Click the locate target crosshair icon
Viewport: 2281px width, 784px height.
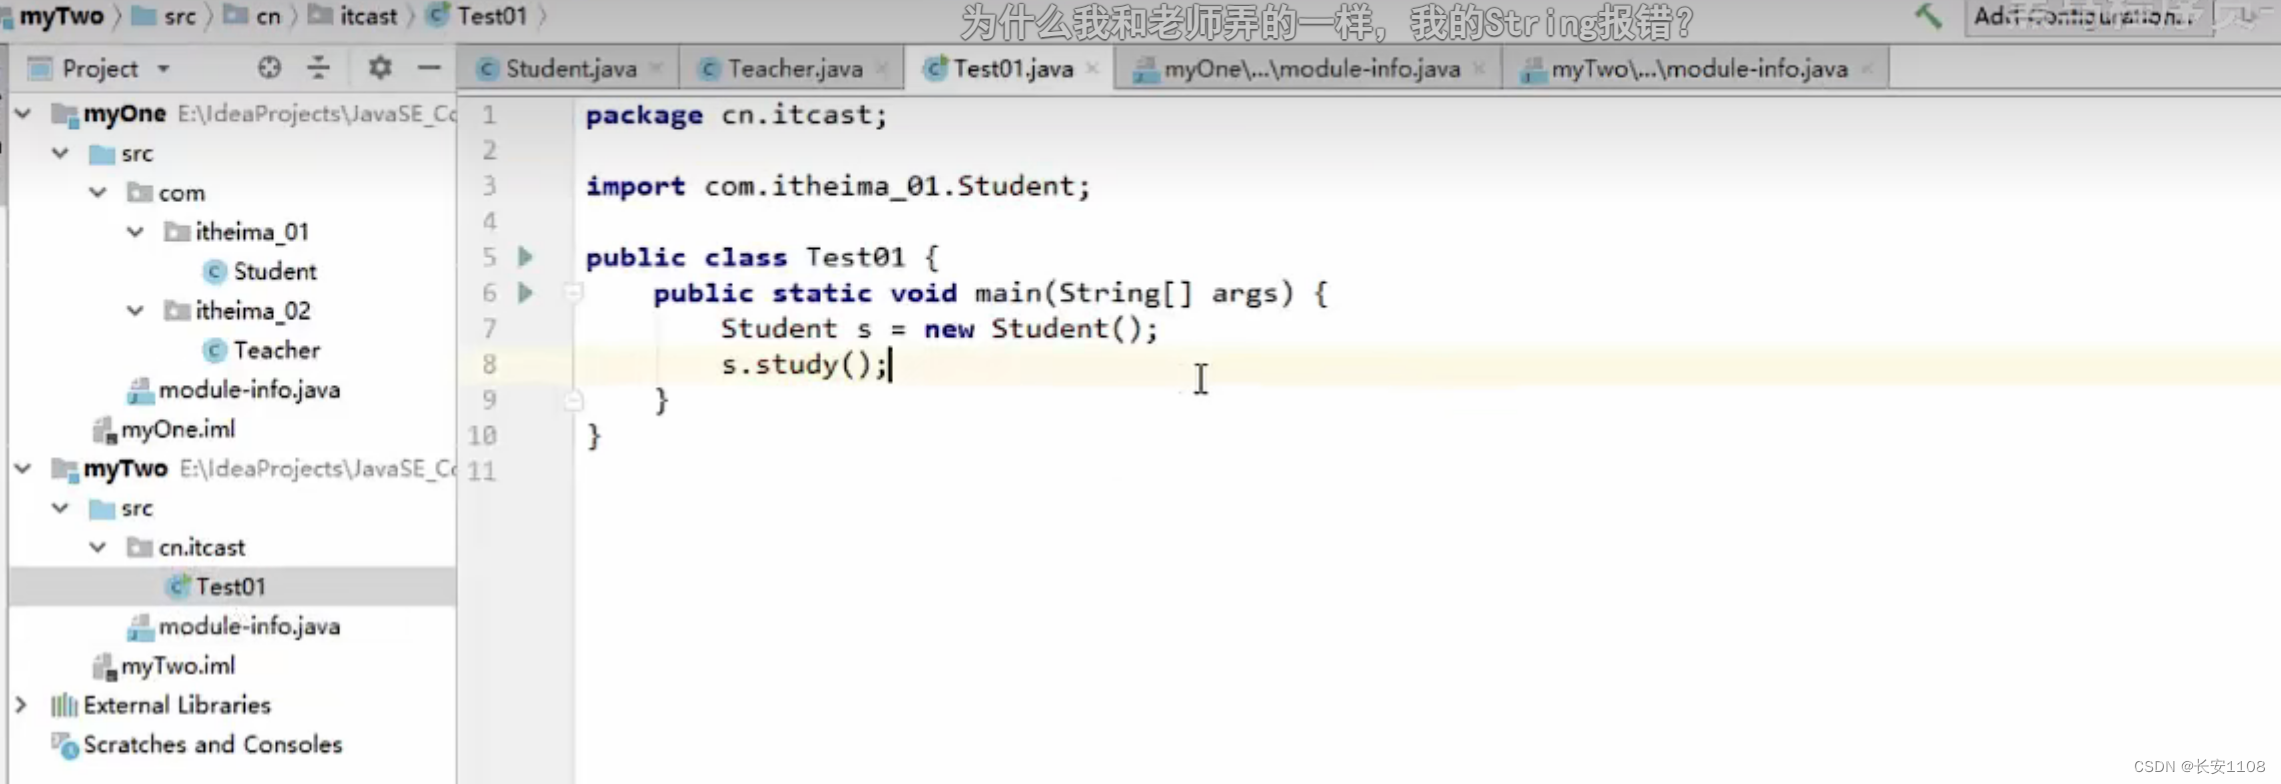tap(269, 68)
